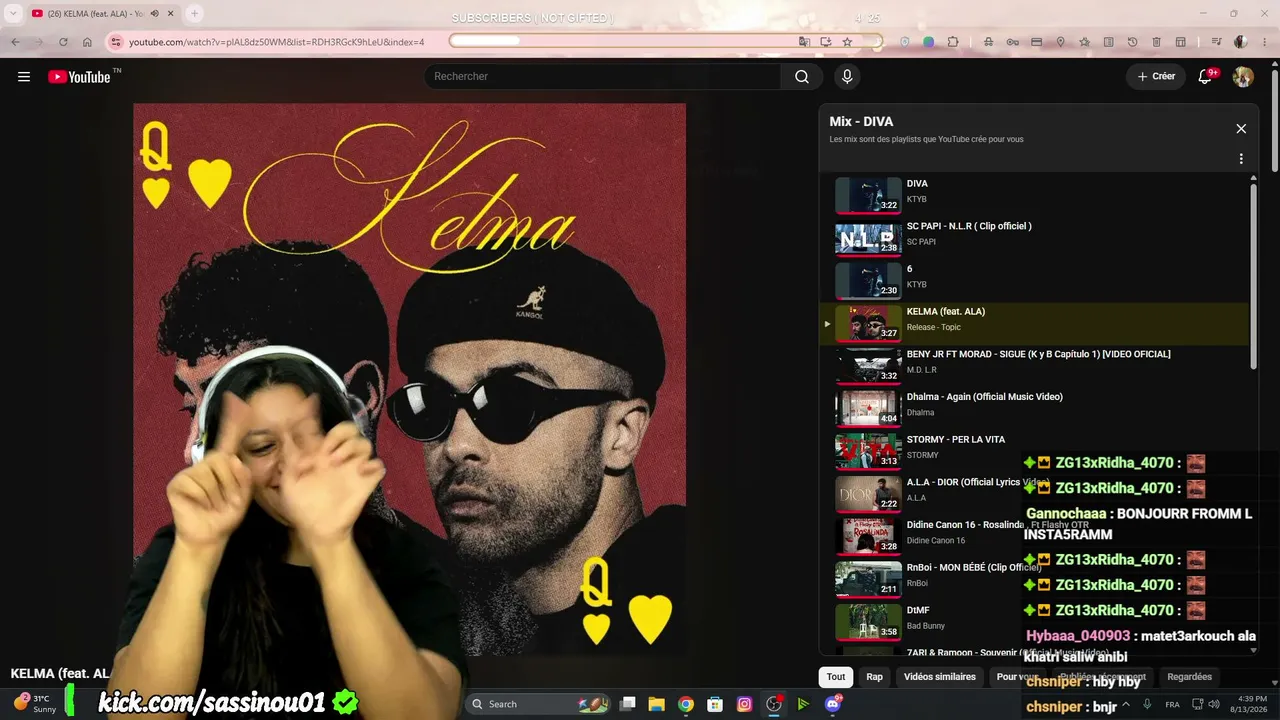1280x720 pixels.
Task: Select the 'Rap' filter chip
Action: tap(875, 677)
